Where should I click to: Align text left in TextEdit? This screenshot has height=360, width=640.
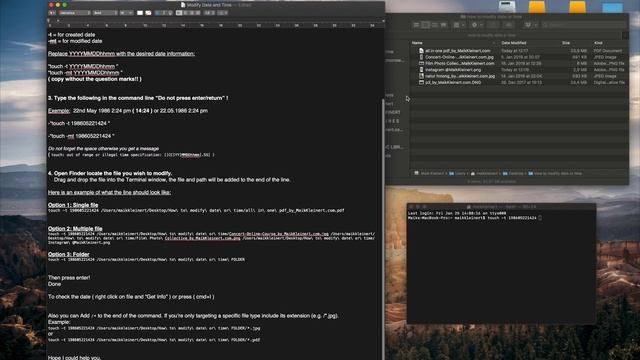click(x=179, y=13)
